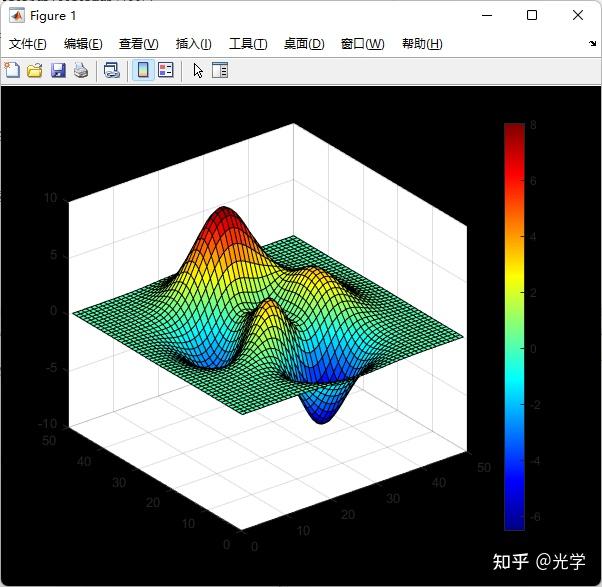Toggle the Insert Legend toolbar button
602x587 pixels.
[x=166, y=70]
